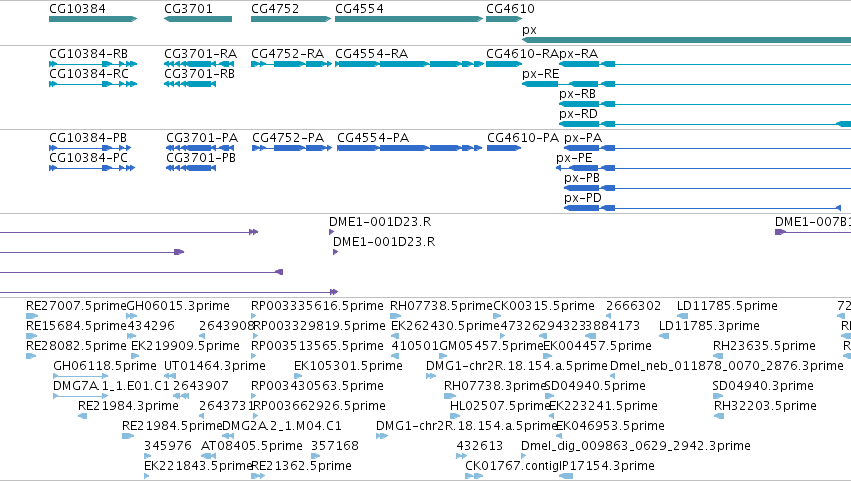This screenshot has width=851, height=481.
Task: Click the RE21984.3prime EST label
Action: click(x=128, y=406)
